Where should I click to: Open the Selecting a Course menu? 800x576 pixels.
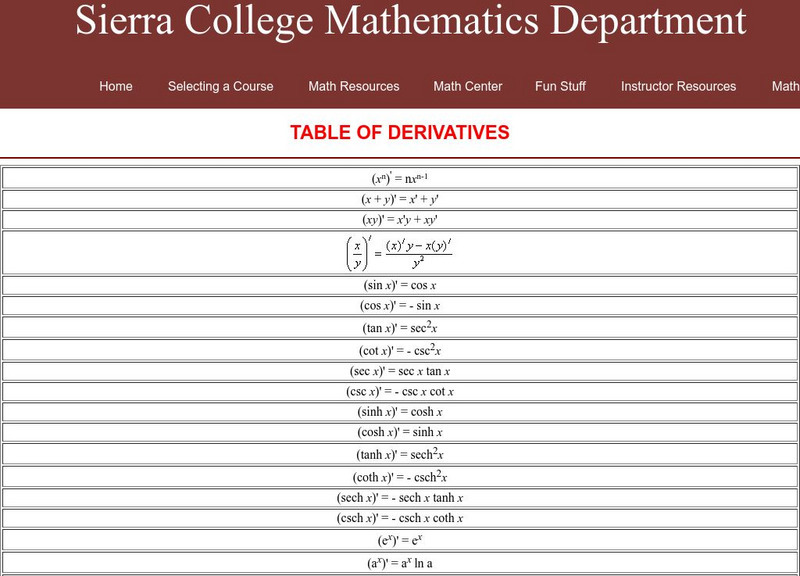[x=220, y=86]
